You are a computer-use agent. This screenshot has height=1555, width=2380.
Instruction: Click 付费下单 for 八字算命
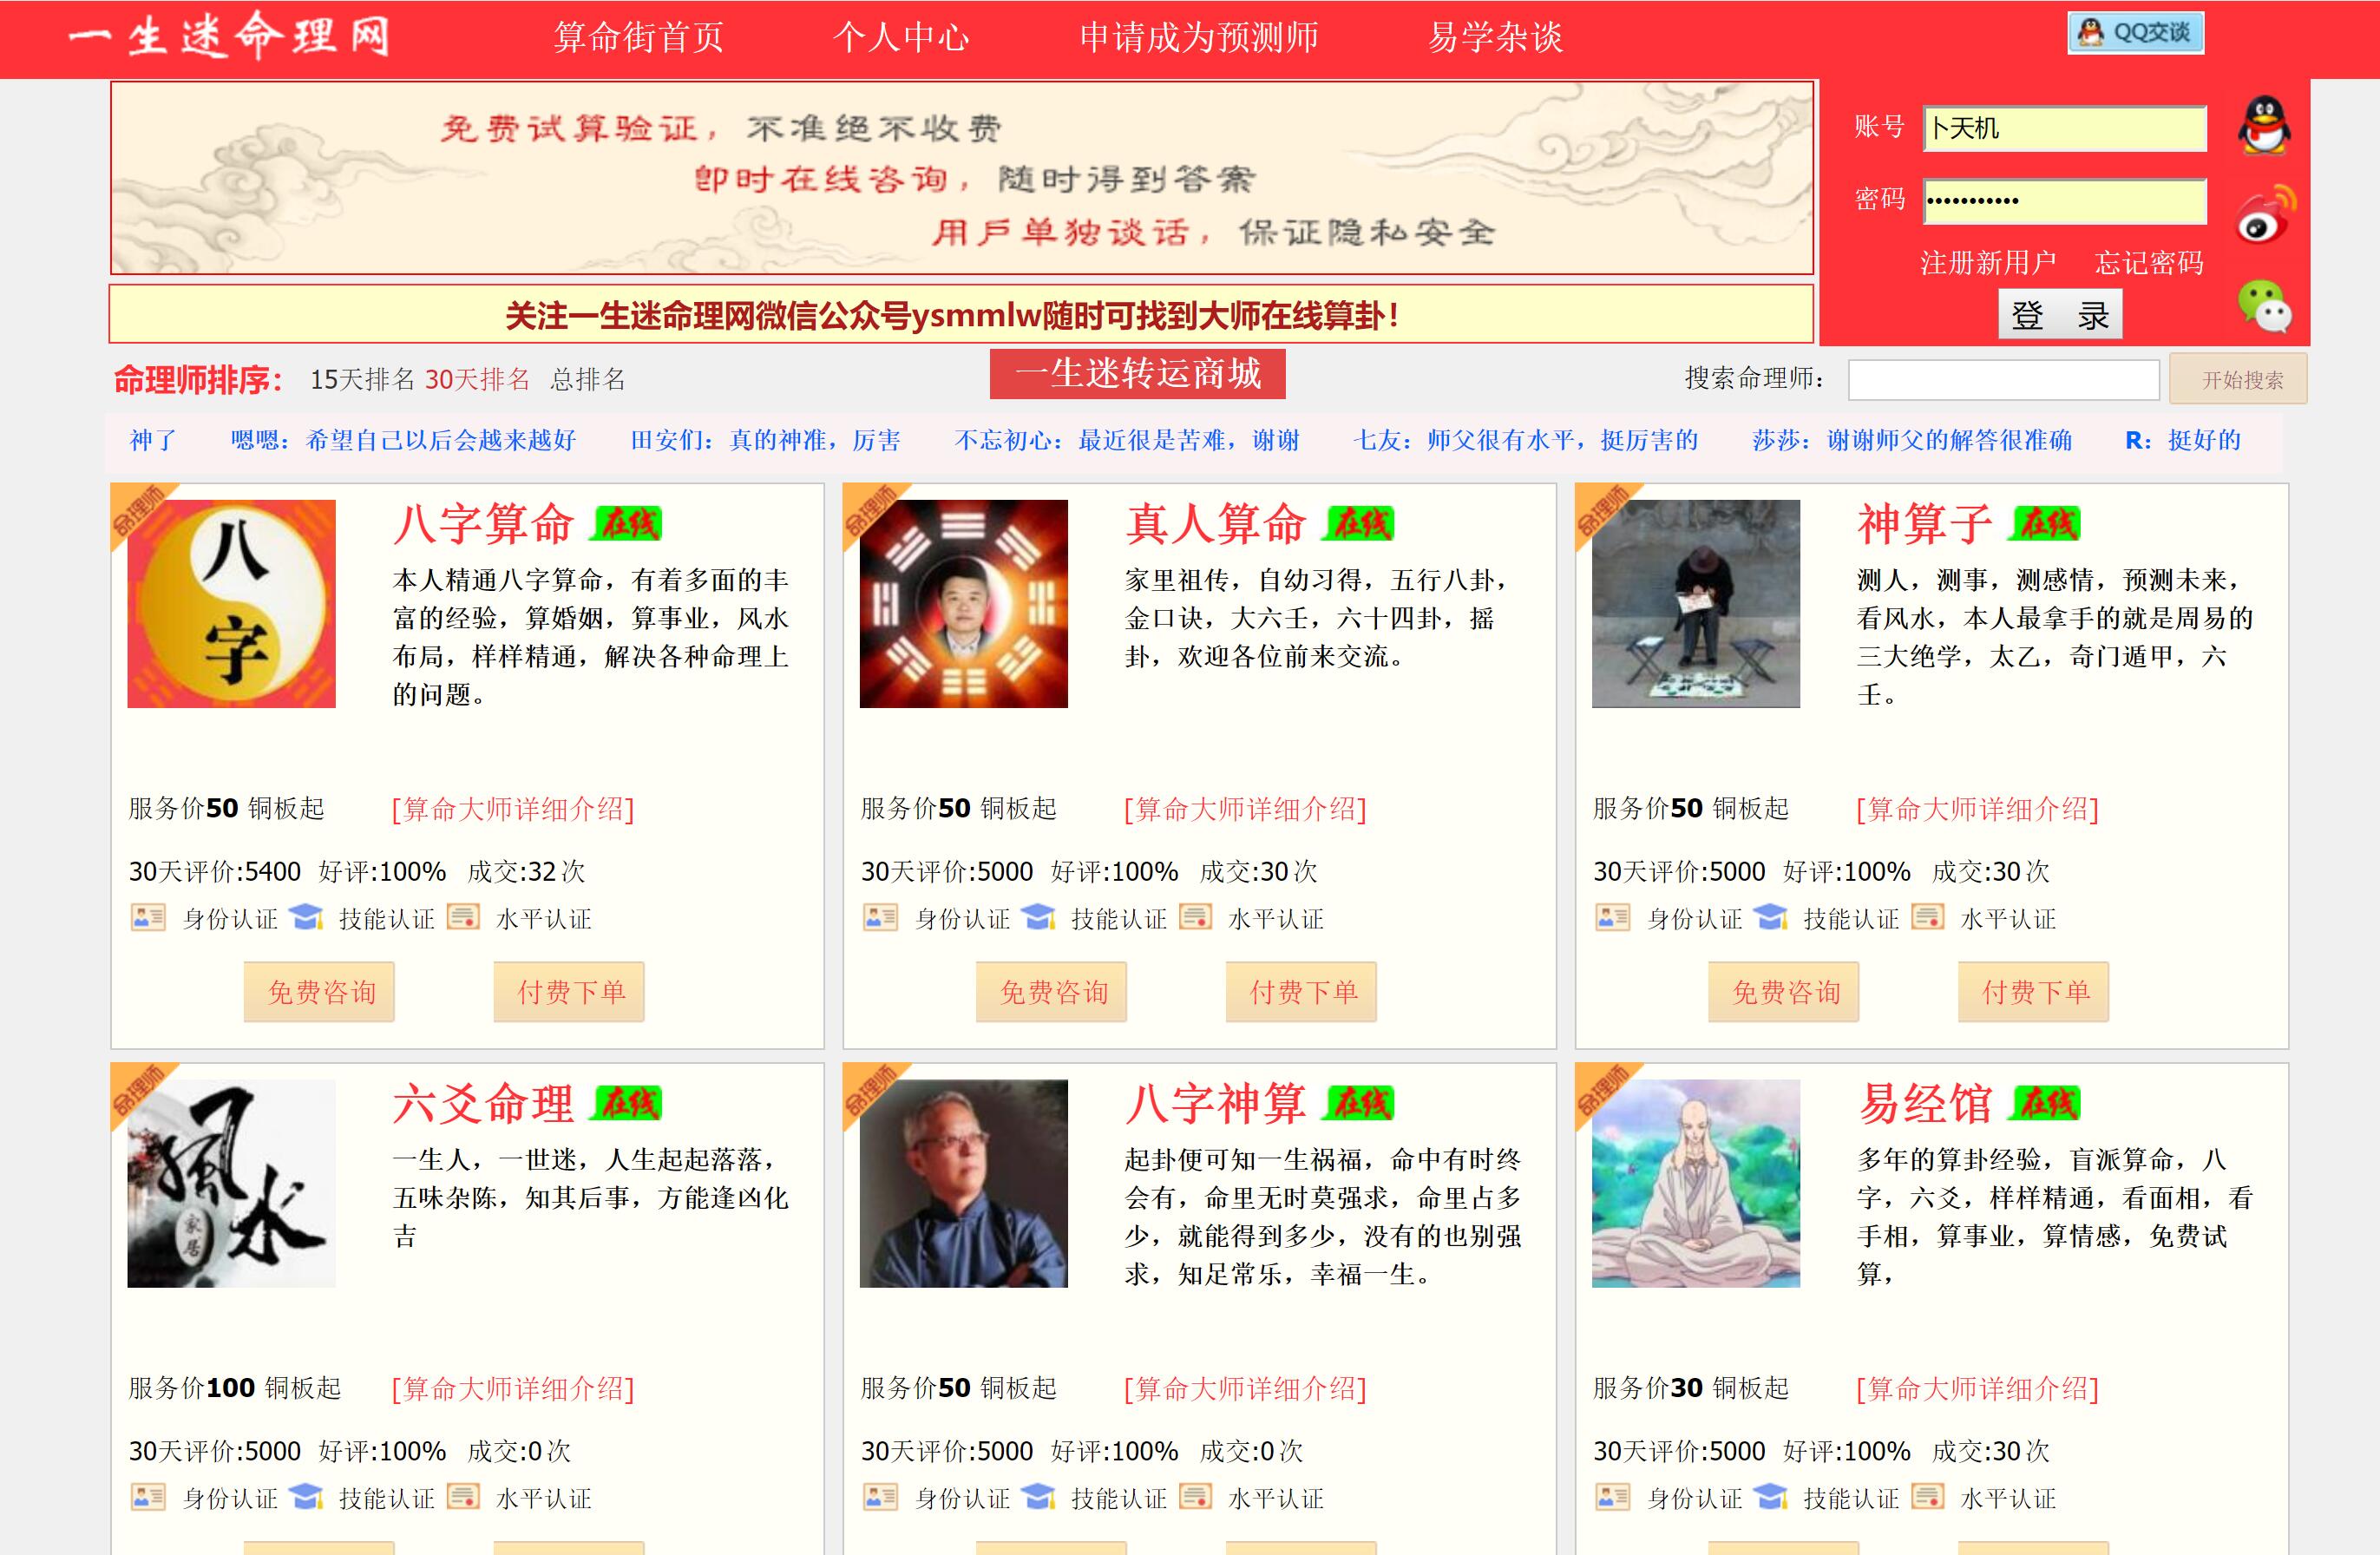pyautogui.click(x=570, y=992)
